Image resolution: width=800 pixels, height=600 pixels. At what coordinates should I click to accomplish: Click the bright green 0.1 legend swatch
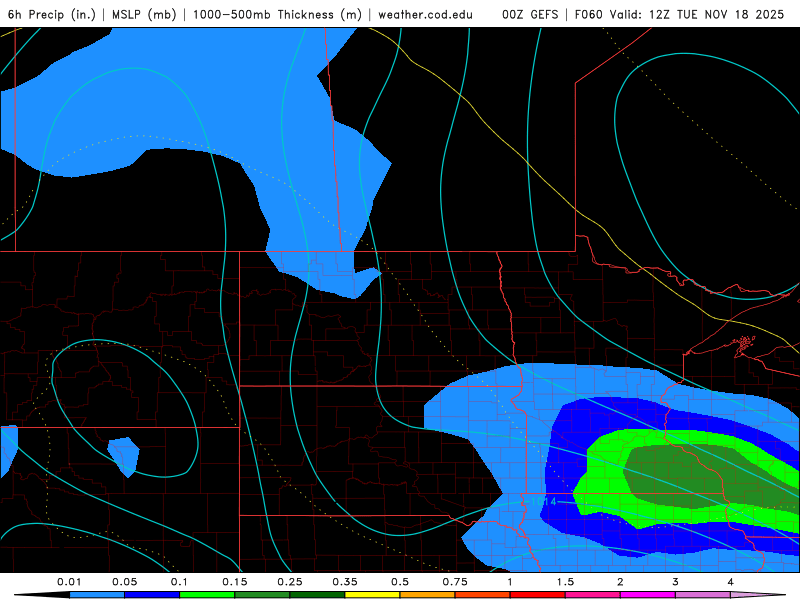click(207, 595)
